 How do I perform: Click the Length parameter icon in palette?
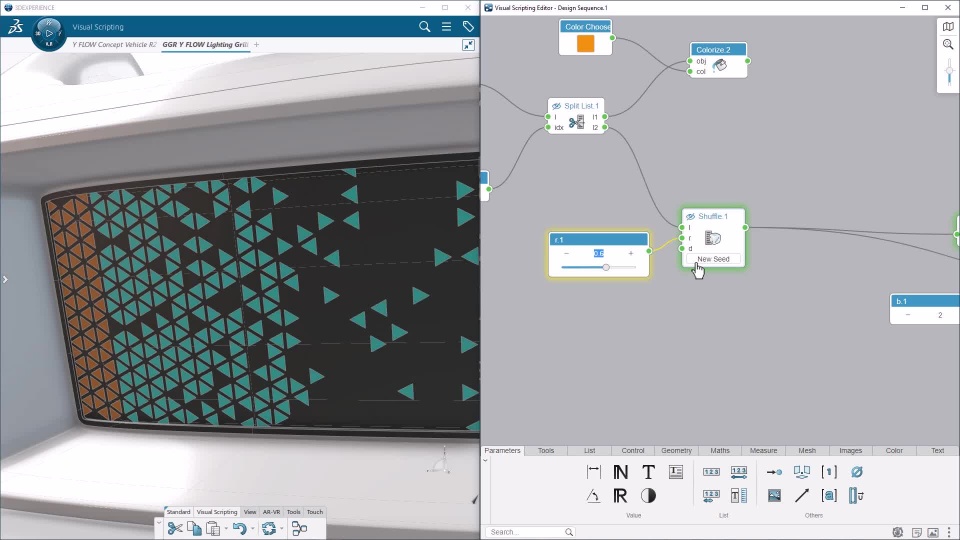click(593, 471)
